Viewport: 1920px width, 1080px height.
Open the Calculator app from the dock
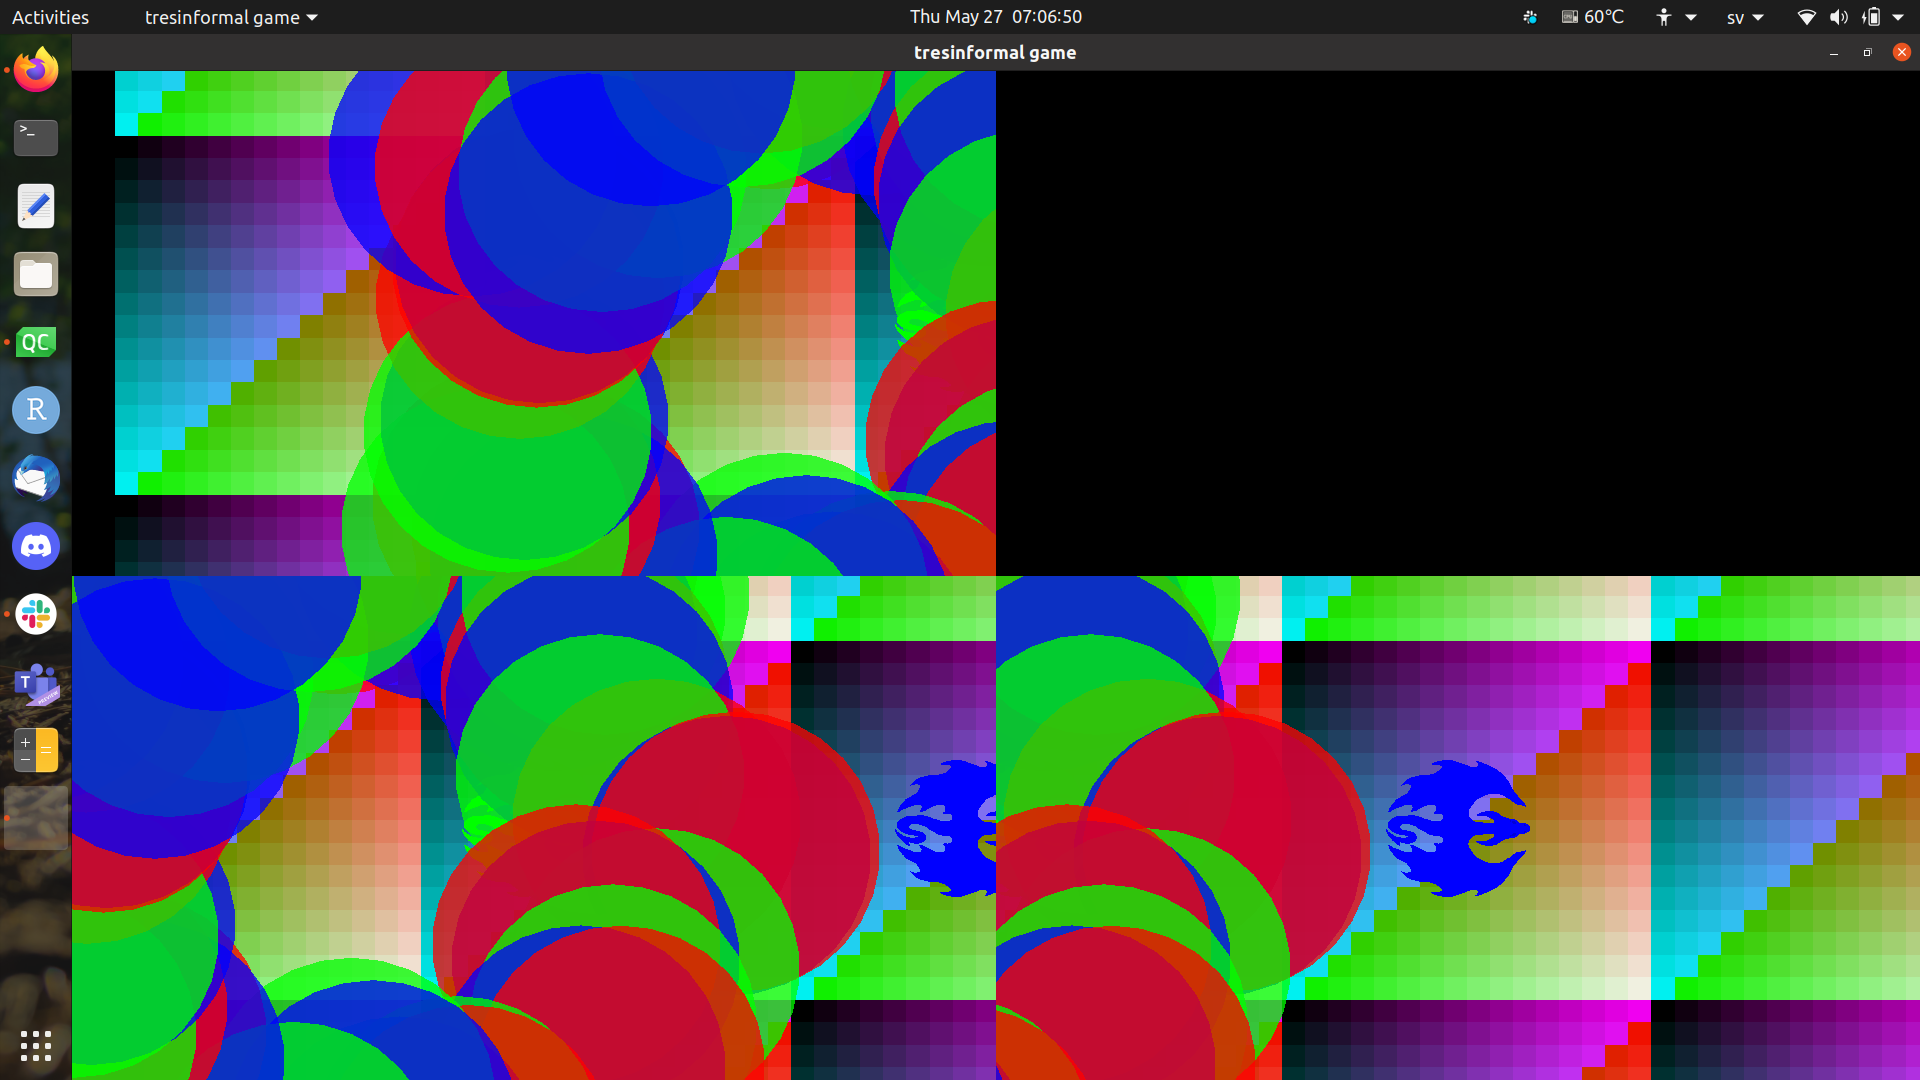point(36,750)
